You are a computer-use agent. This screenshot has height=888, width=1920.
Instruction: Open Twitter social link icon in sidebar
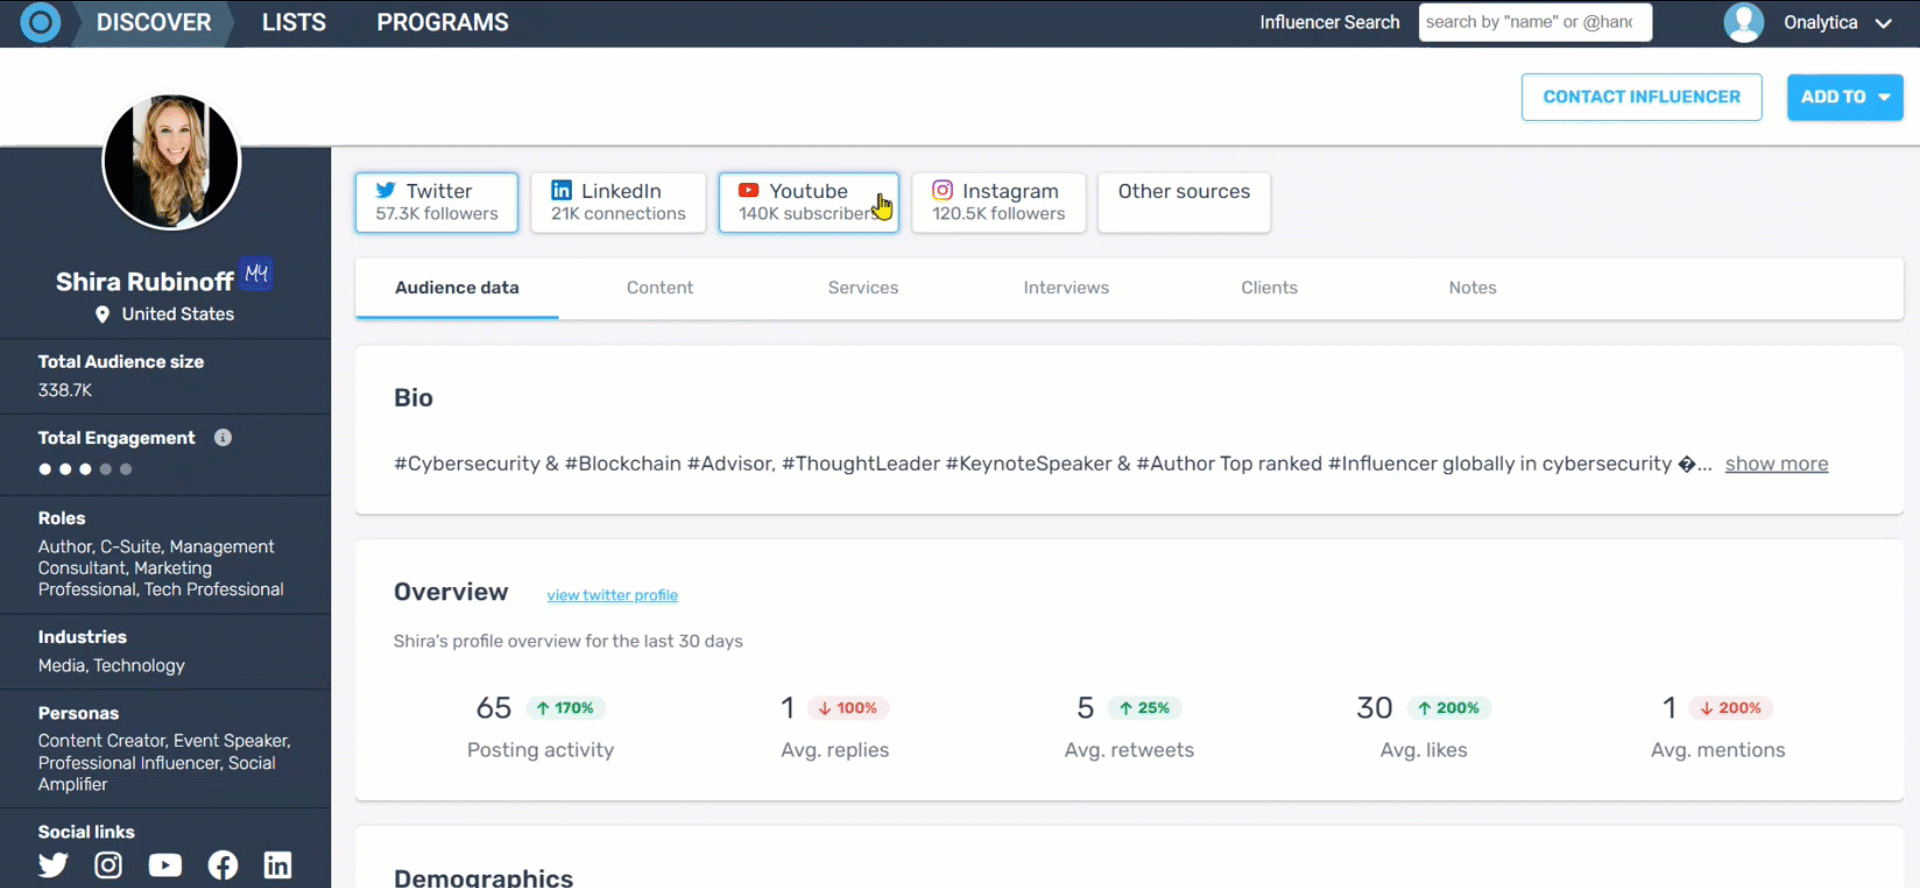click(53, 865)
